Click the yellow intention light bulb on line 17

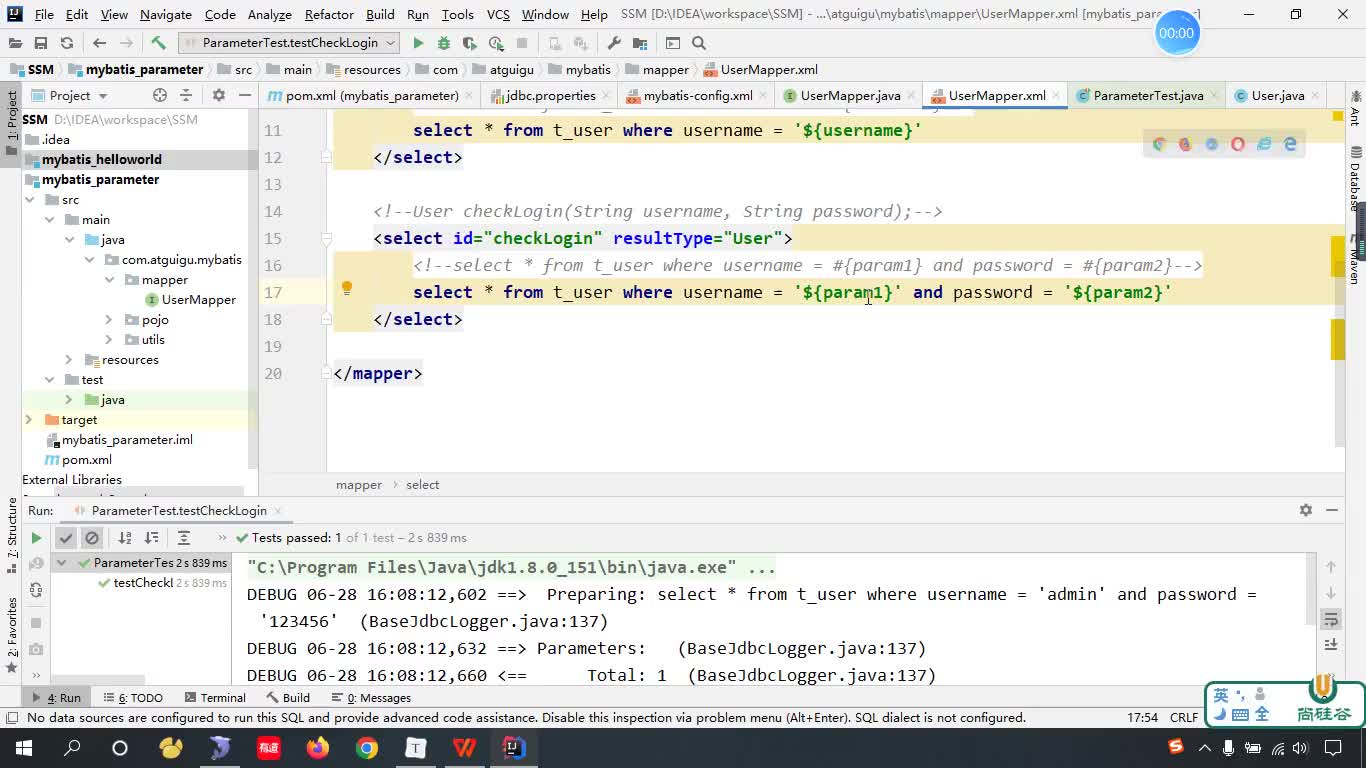(347, 289)
